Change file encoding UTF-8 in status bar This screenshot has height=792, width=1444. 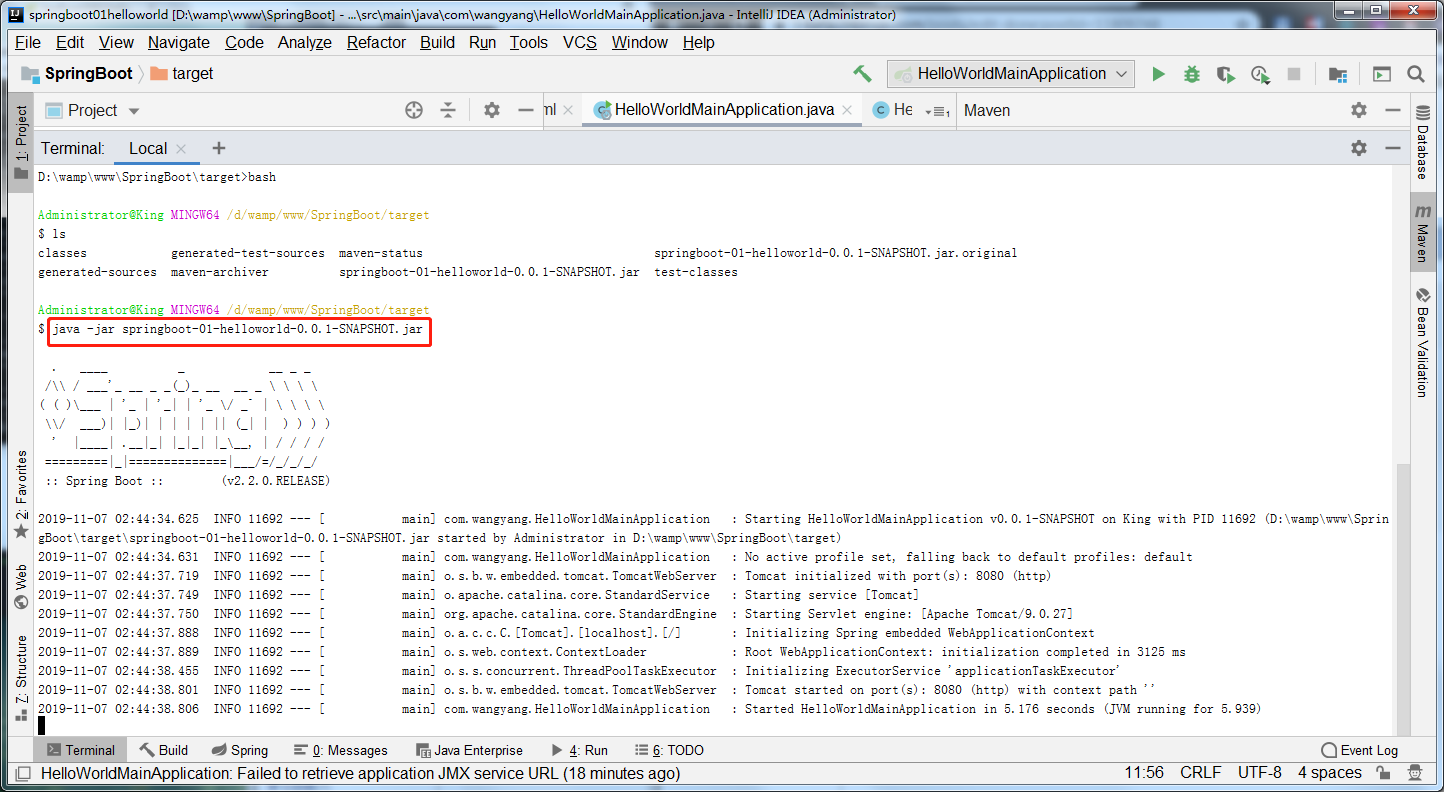1259,773
